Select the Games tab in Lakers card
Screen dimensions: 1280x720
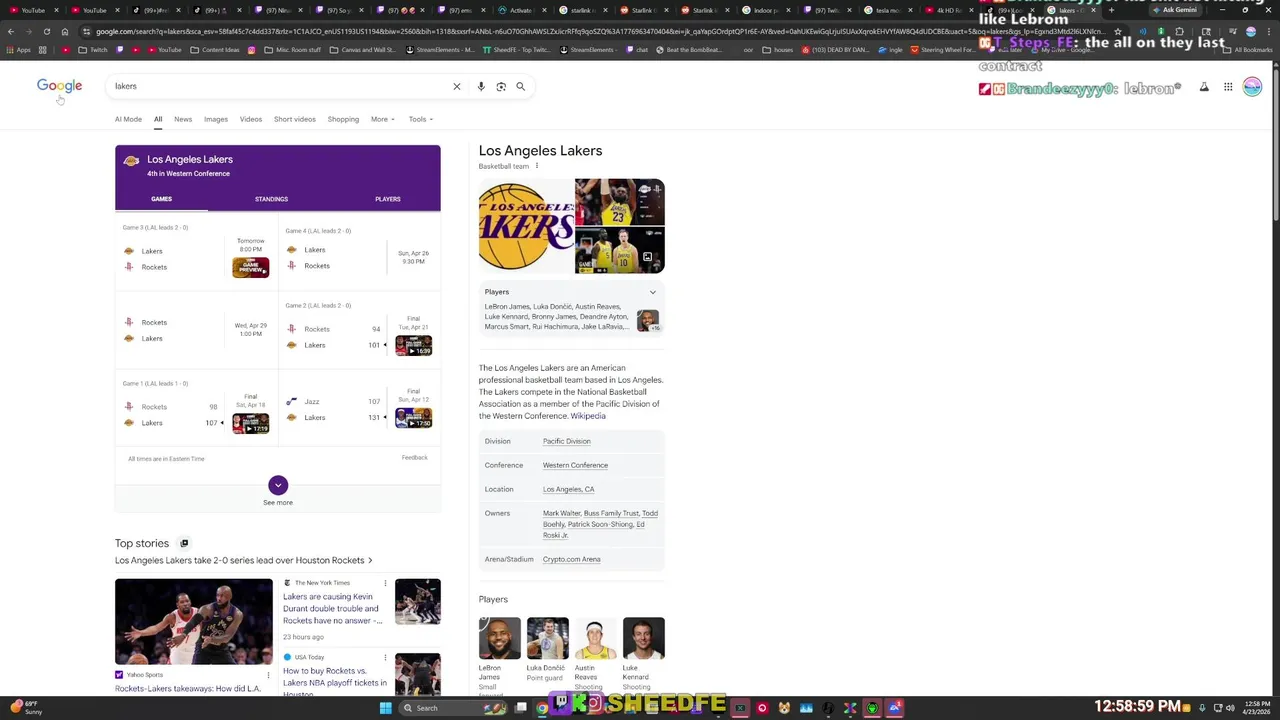pos(161,199)
